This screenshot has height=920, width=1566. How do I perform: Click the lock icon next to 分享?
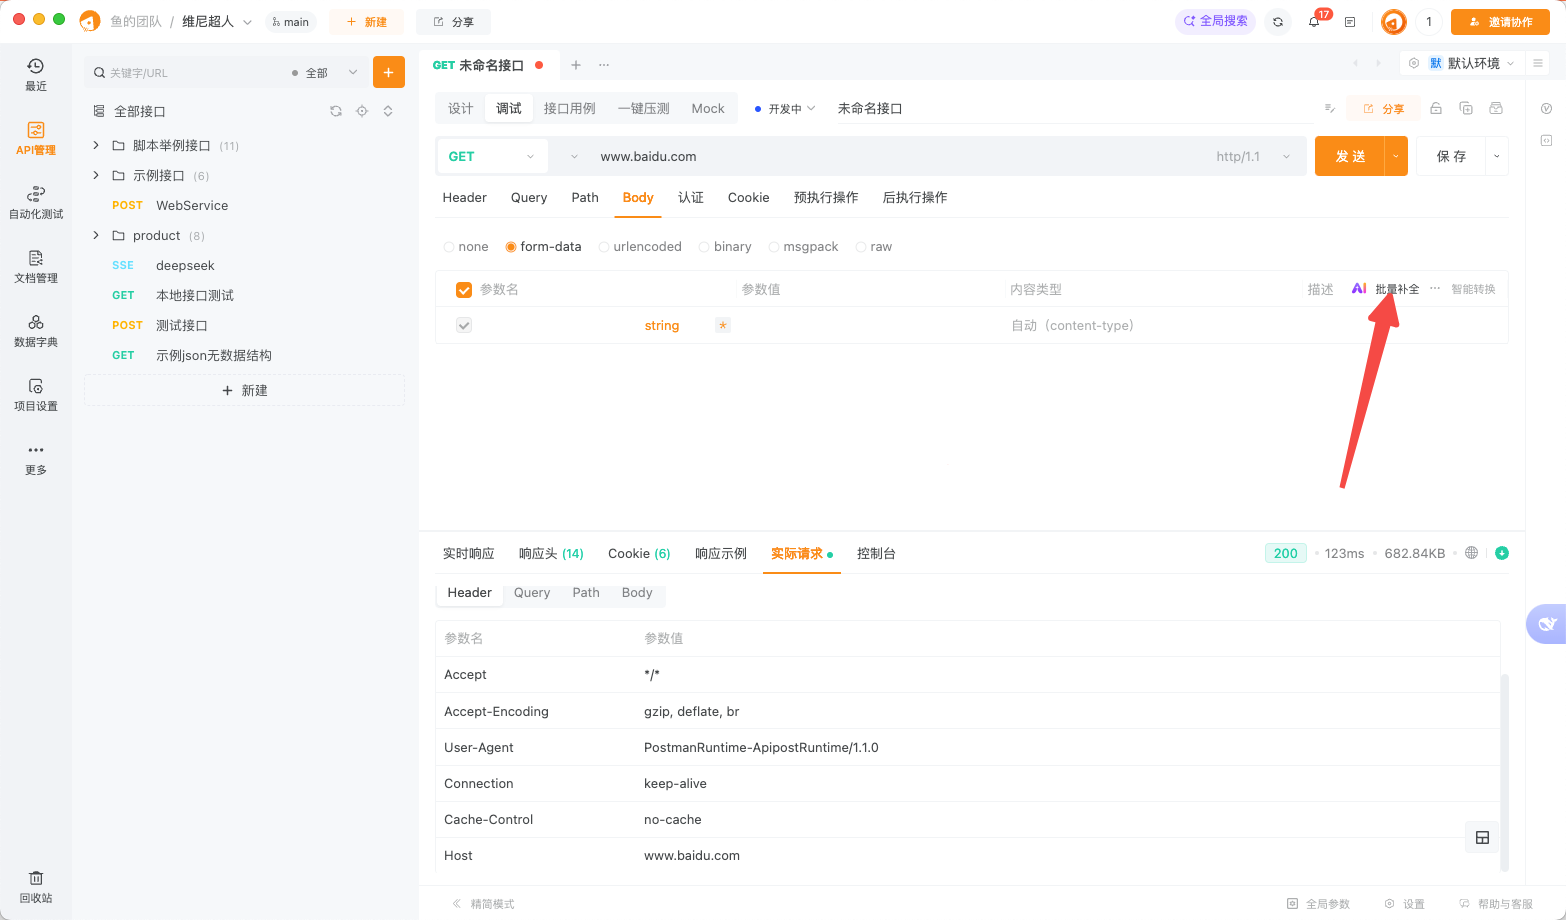1436,108
